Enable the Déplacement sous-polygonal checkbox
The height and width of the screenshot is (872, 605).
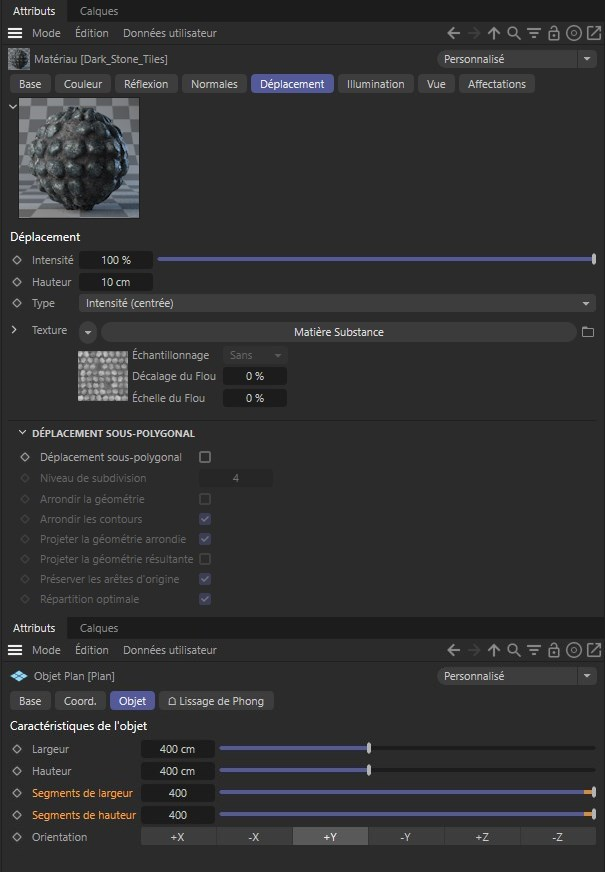(x=205, y=457)
